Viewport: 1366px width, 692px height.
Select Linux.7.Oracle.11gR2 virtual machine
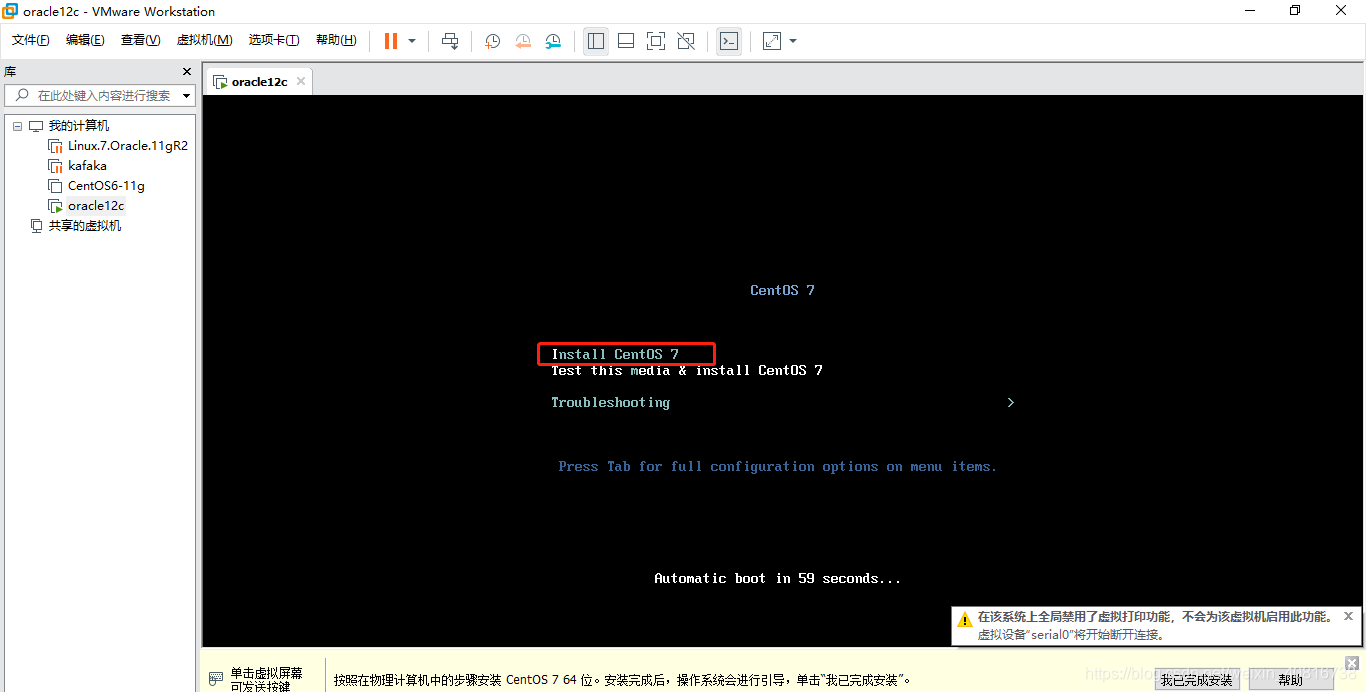[x=128, y=146]
